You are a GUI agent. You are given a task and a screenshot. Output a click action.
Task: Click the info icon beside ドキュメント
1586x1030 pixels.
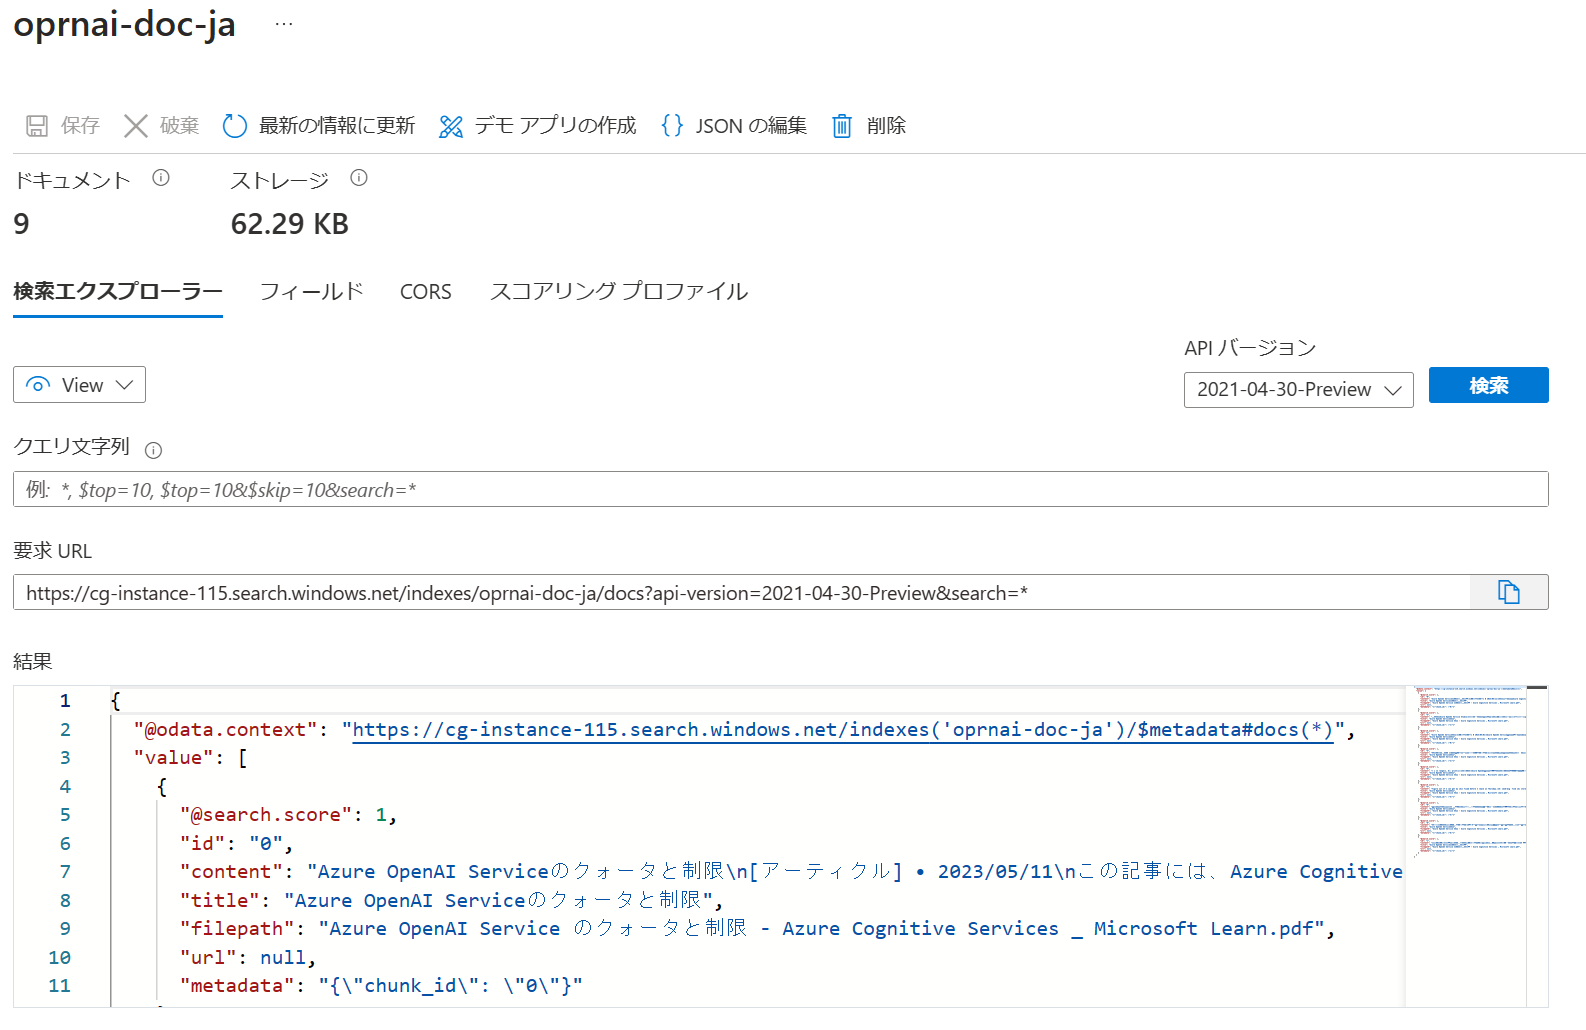point(161,178)
